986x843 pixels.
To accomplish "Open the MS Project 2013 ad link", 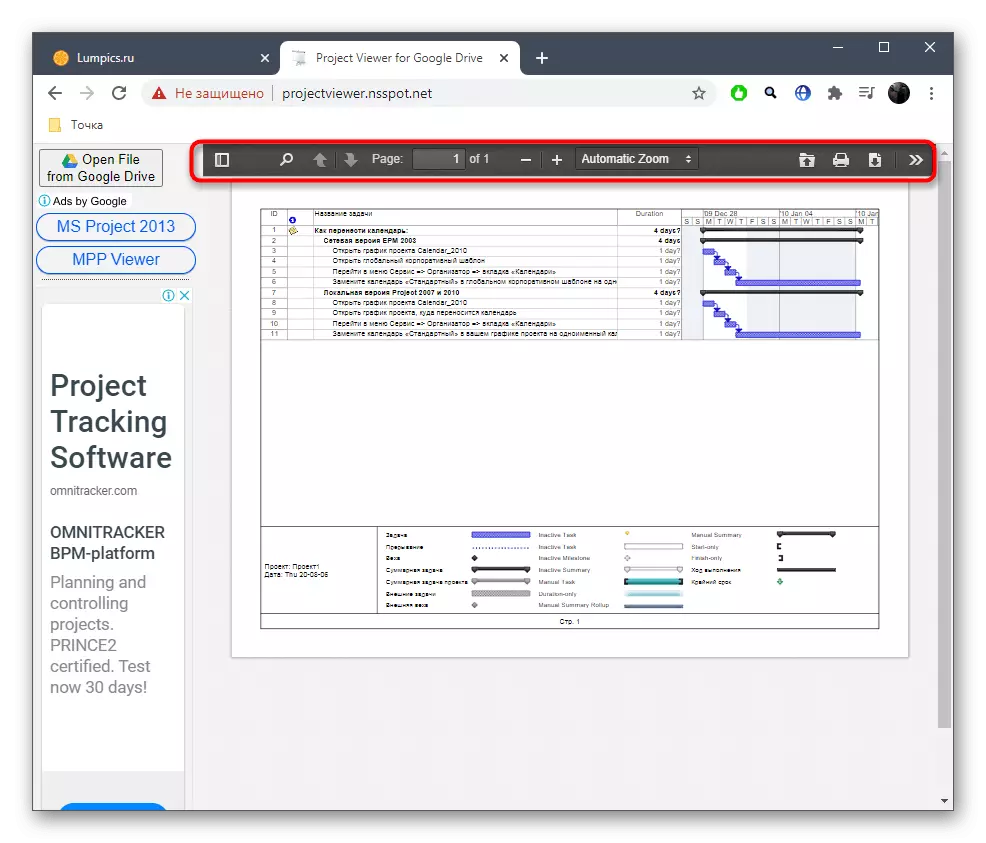I will 116,226.
